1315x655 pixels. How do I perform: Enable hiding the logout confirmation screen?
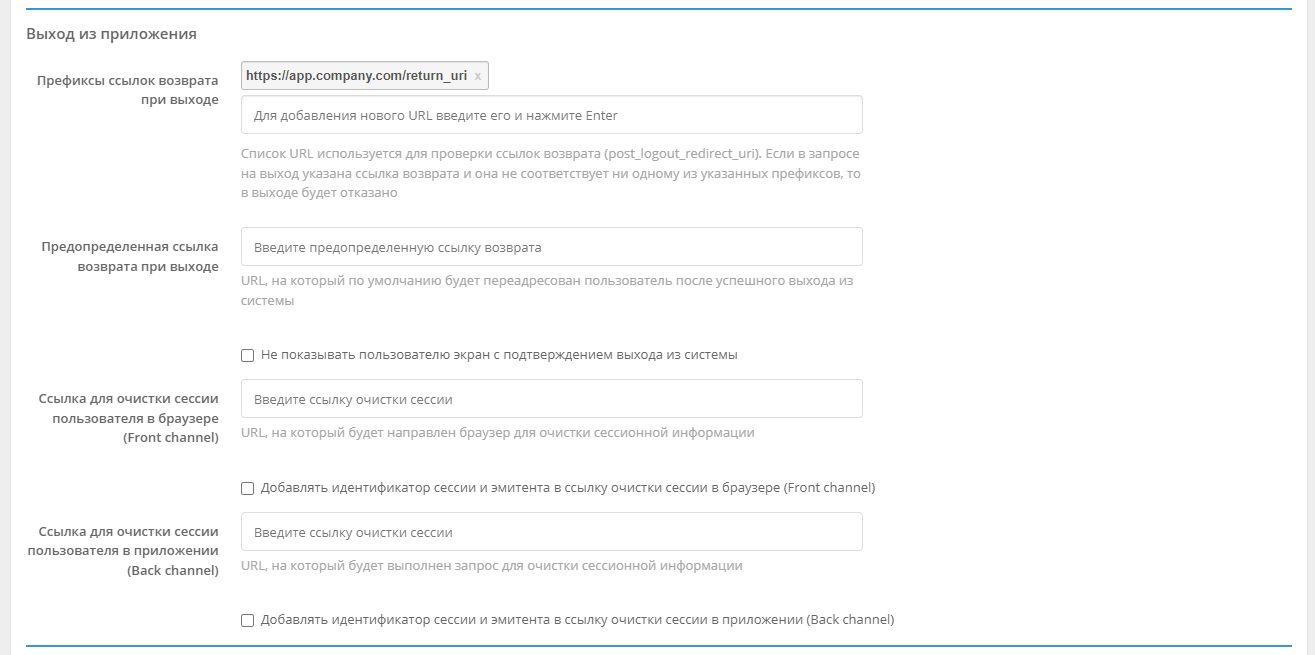pos(246,353)
